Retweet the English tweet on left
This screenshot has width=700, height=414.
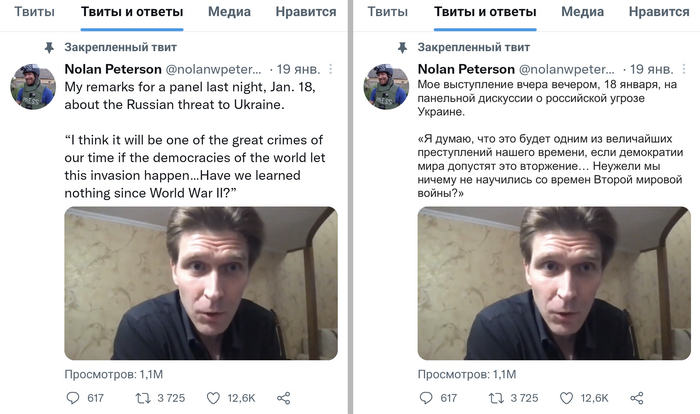(143, 398)
